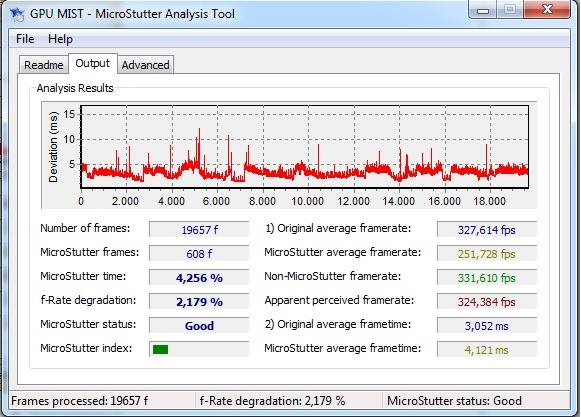
Task: Click the f-Rate degradation value 2,179 % field
Action: 199,302
